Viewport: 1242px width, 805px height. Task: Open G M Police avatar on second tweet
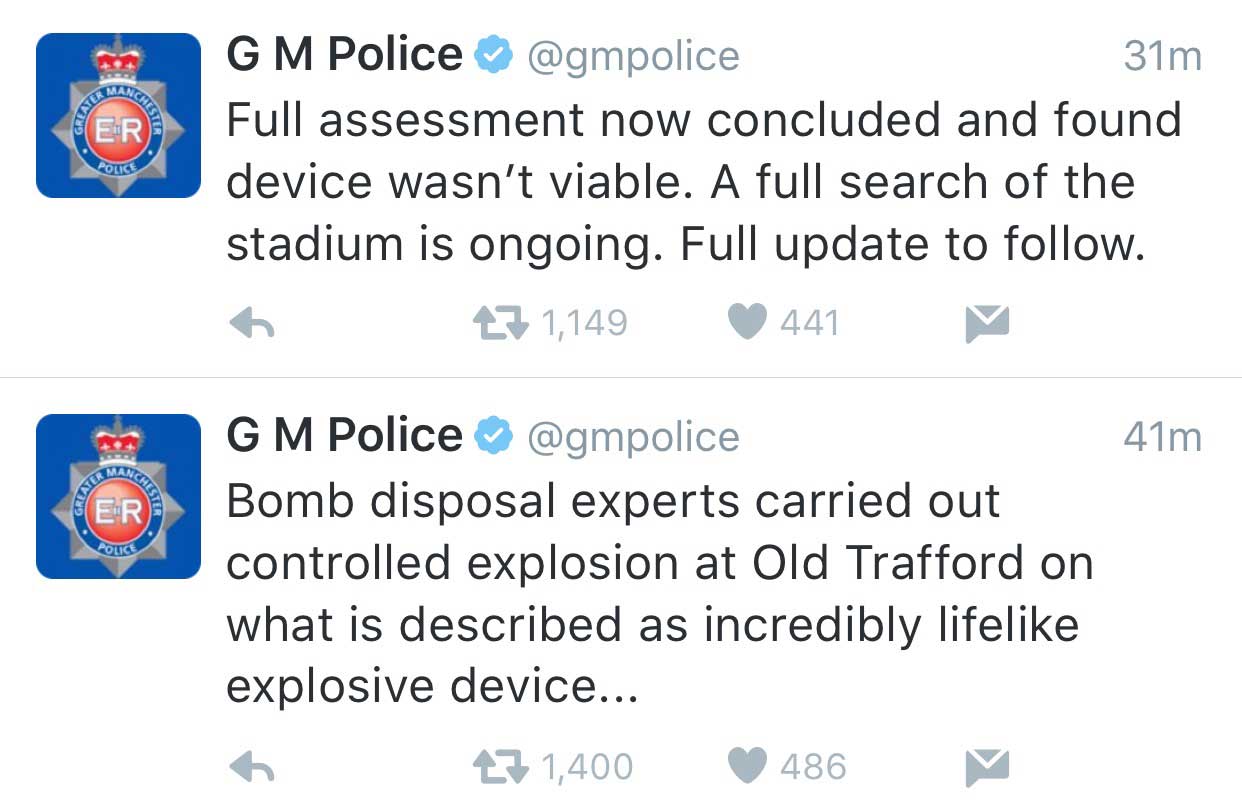tap(118, 496)
